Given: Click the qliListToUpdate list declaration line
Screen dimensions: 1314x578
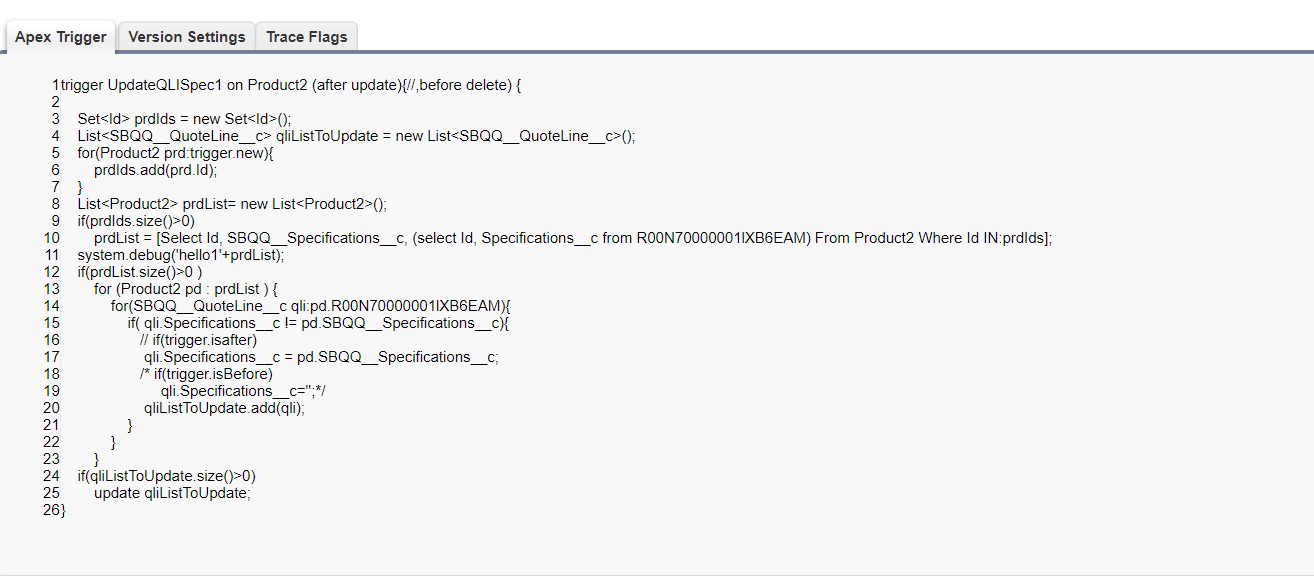Looking at the screenshot, I should click(x=356, y=136).
